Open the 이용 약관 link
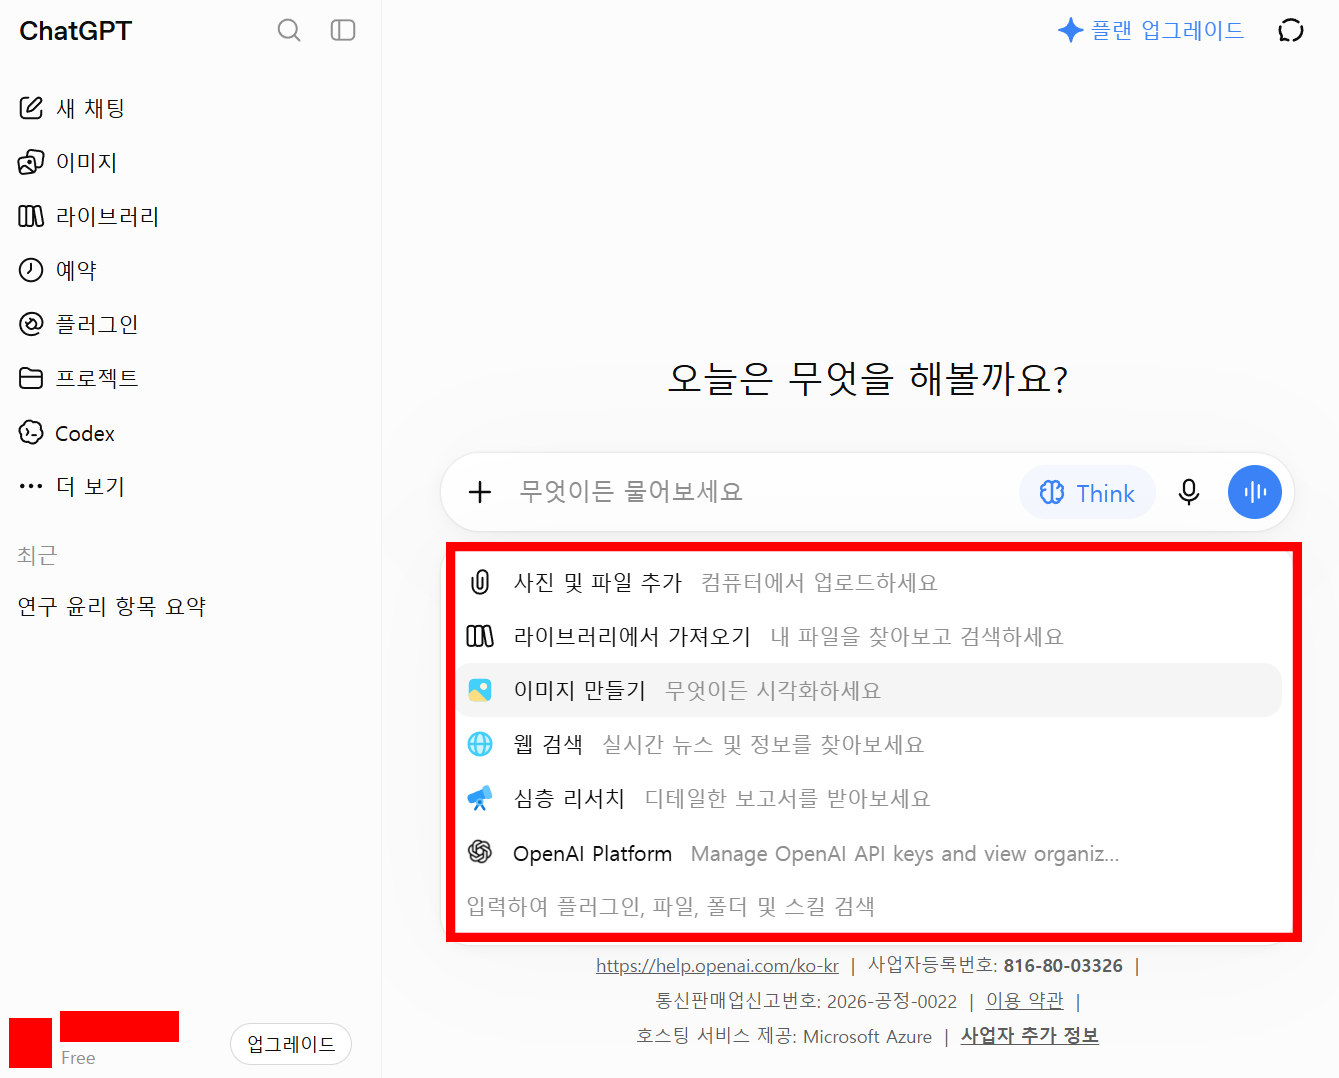The image size is (1339, 1078). (1025, 1001)
